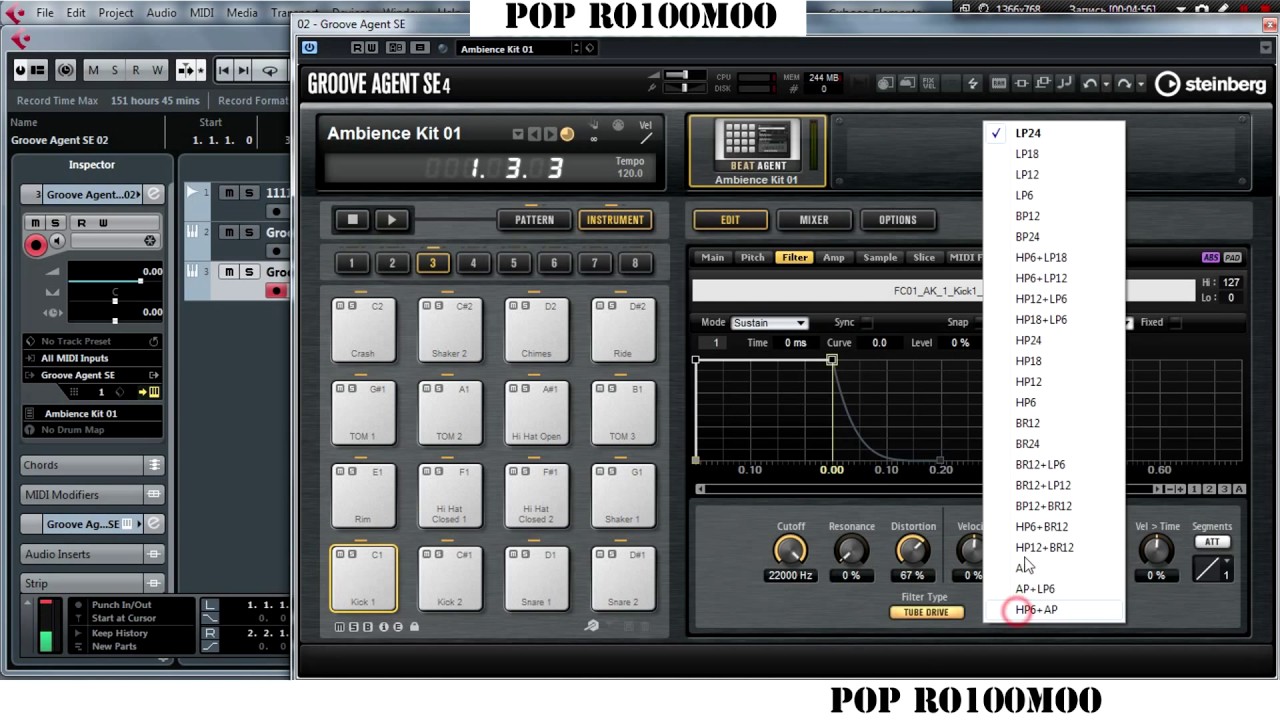Screen dimensions: 1280x720
Task: Click the Steinberg logo
Action: pyautogui.click(x=1210, y=84)
